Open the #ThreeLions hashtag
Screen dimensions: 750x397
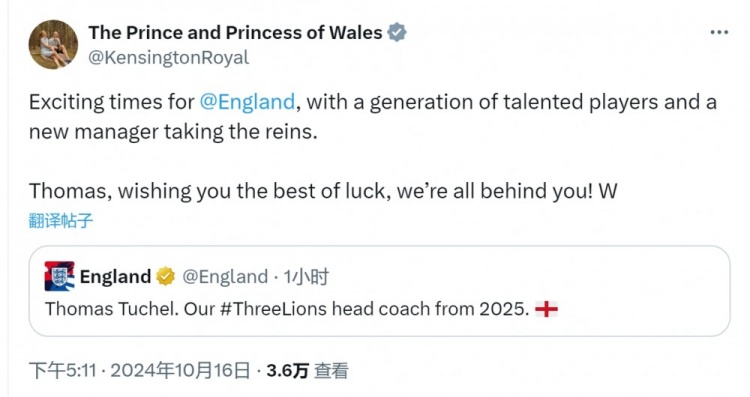274,309
